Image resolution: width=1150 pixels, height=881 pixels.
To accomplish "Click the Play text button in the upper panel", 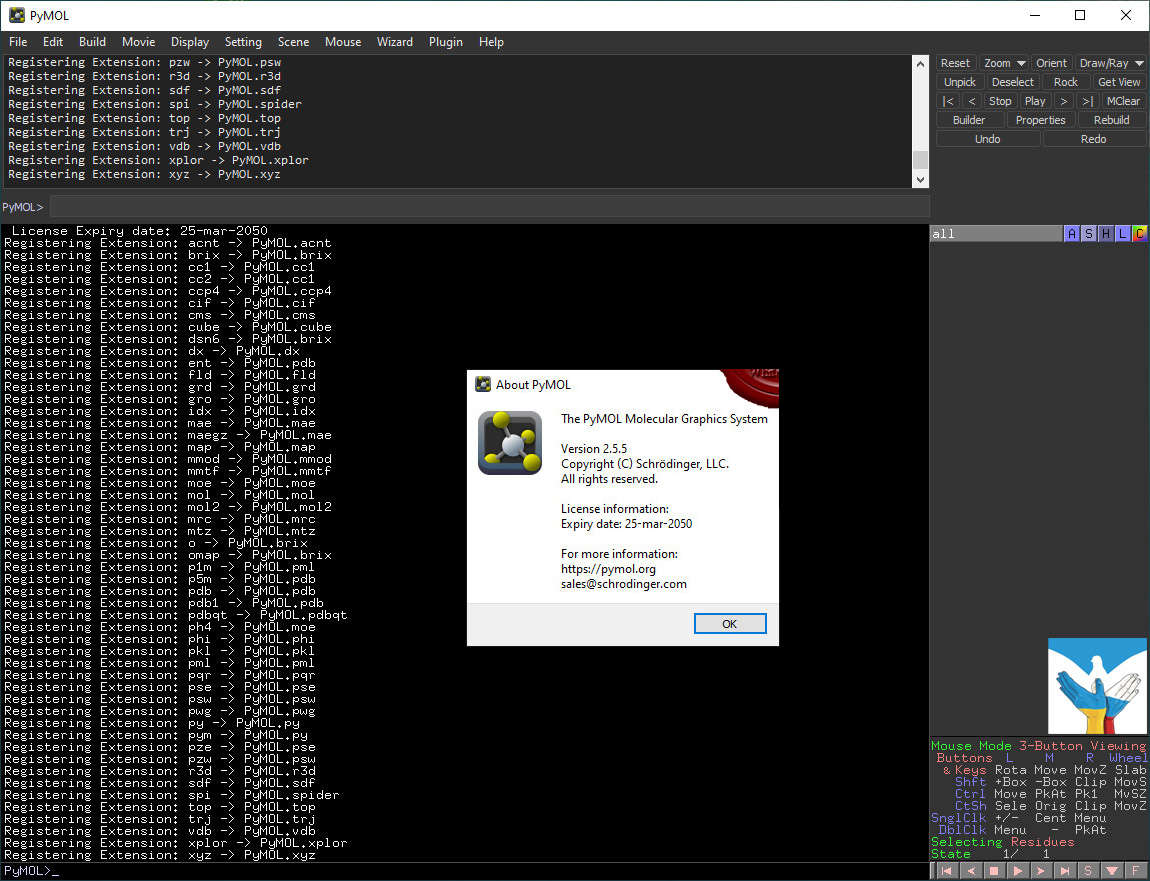I will coord(1035,101).
